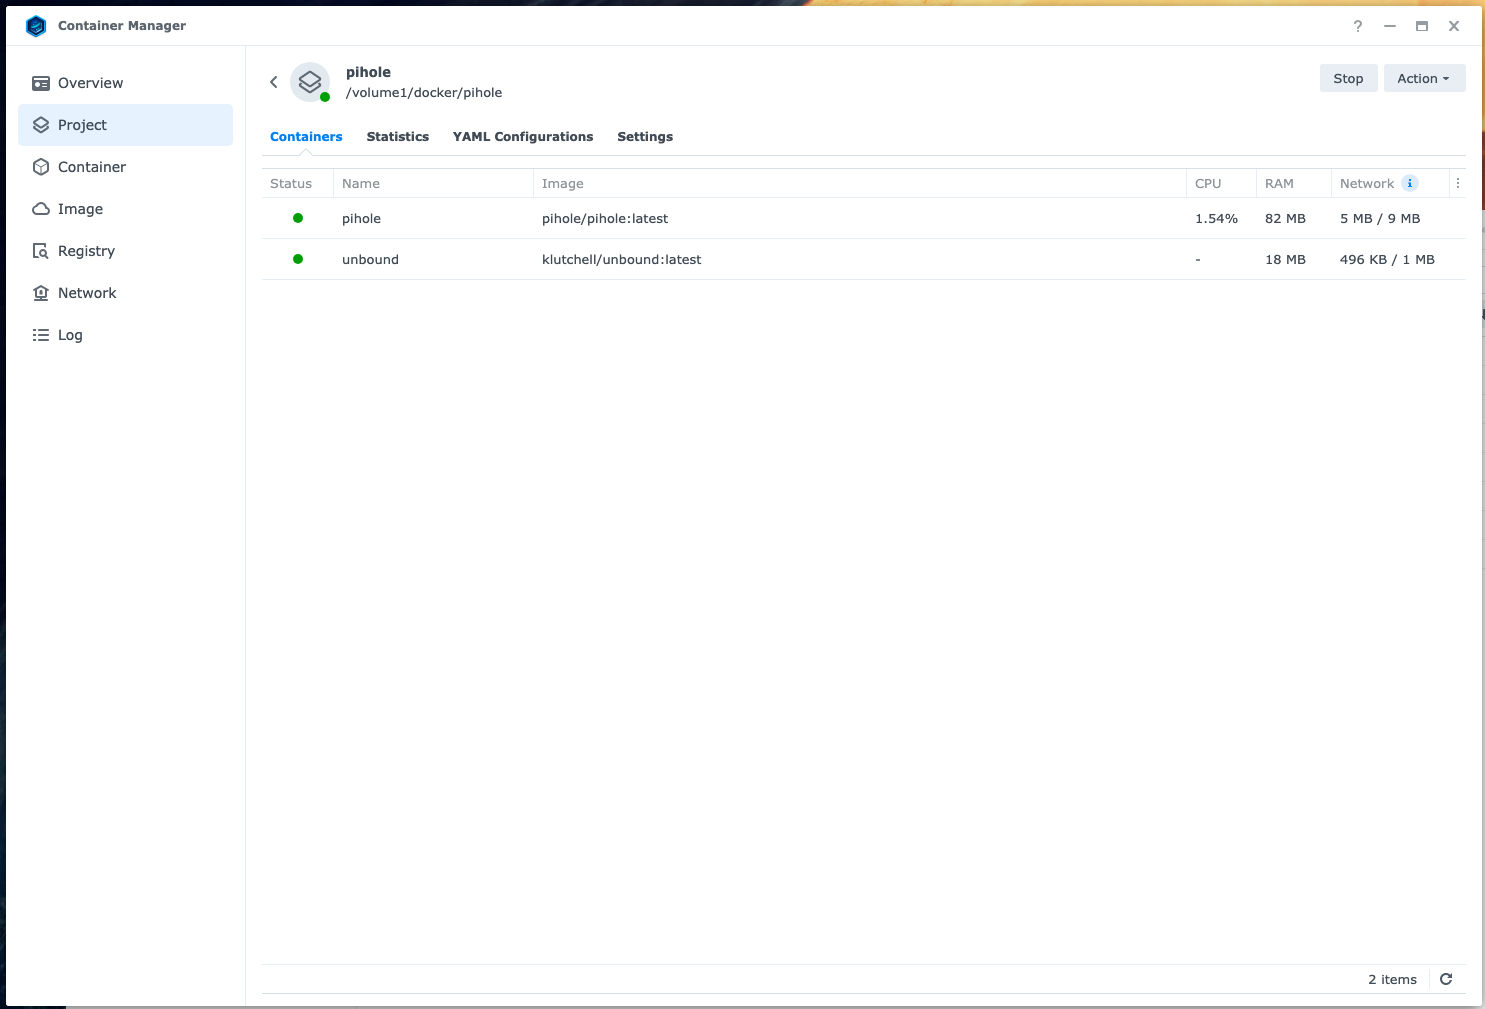Select the unbound container name
The width and height of the screenshot is (1485, 1009).
[x=370, y=259]
